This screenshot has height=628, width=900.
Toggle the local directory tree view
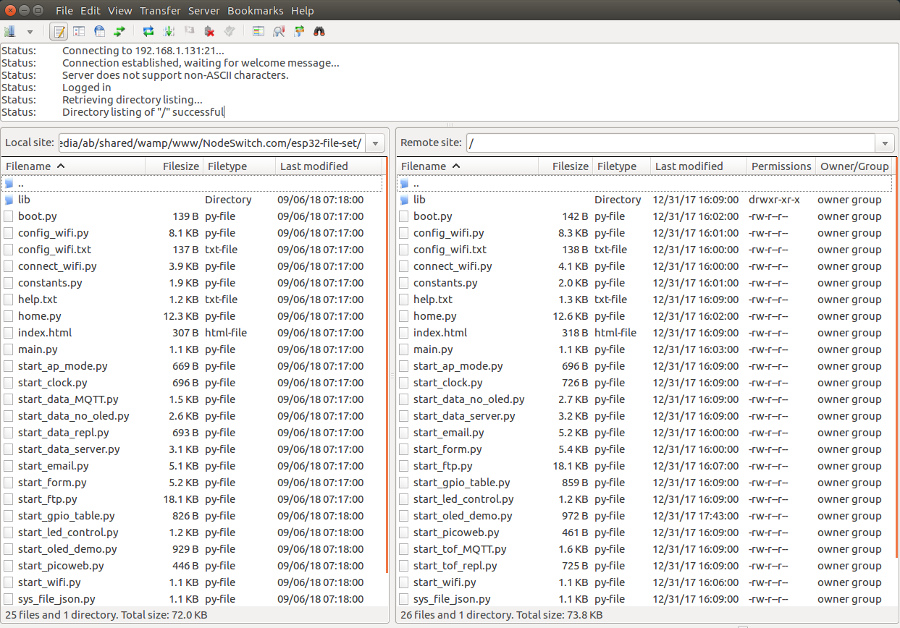pos(79,32)
